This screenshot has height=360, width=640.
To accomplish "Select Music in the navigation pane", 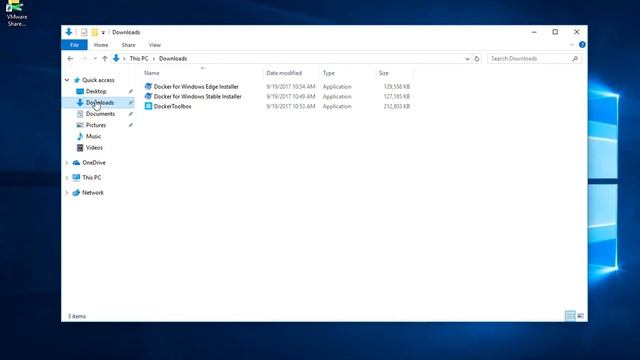I will click(x=93, y=136).
